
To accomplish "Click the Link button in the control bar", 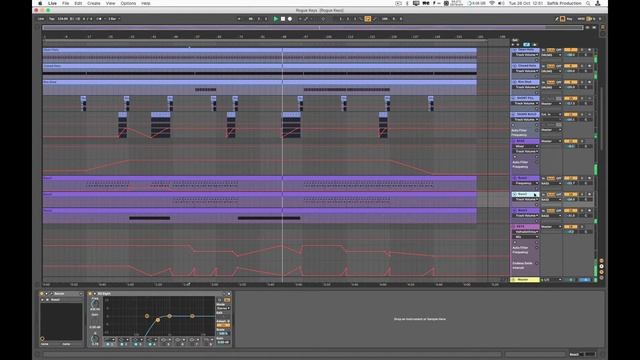I will (41, 19).
